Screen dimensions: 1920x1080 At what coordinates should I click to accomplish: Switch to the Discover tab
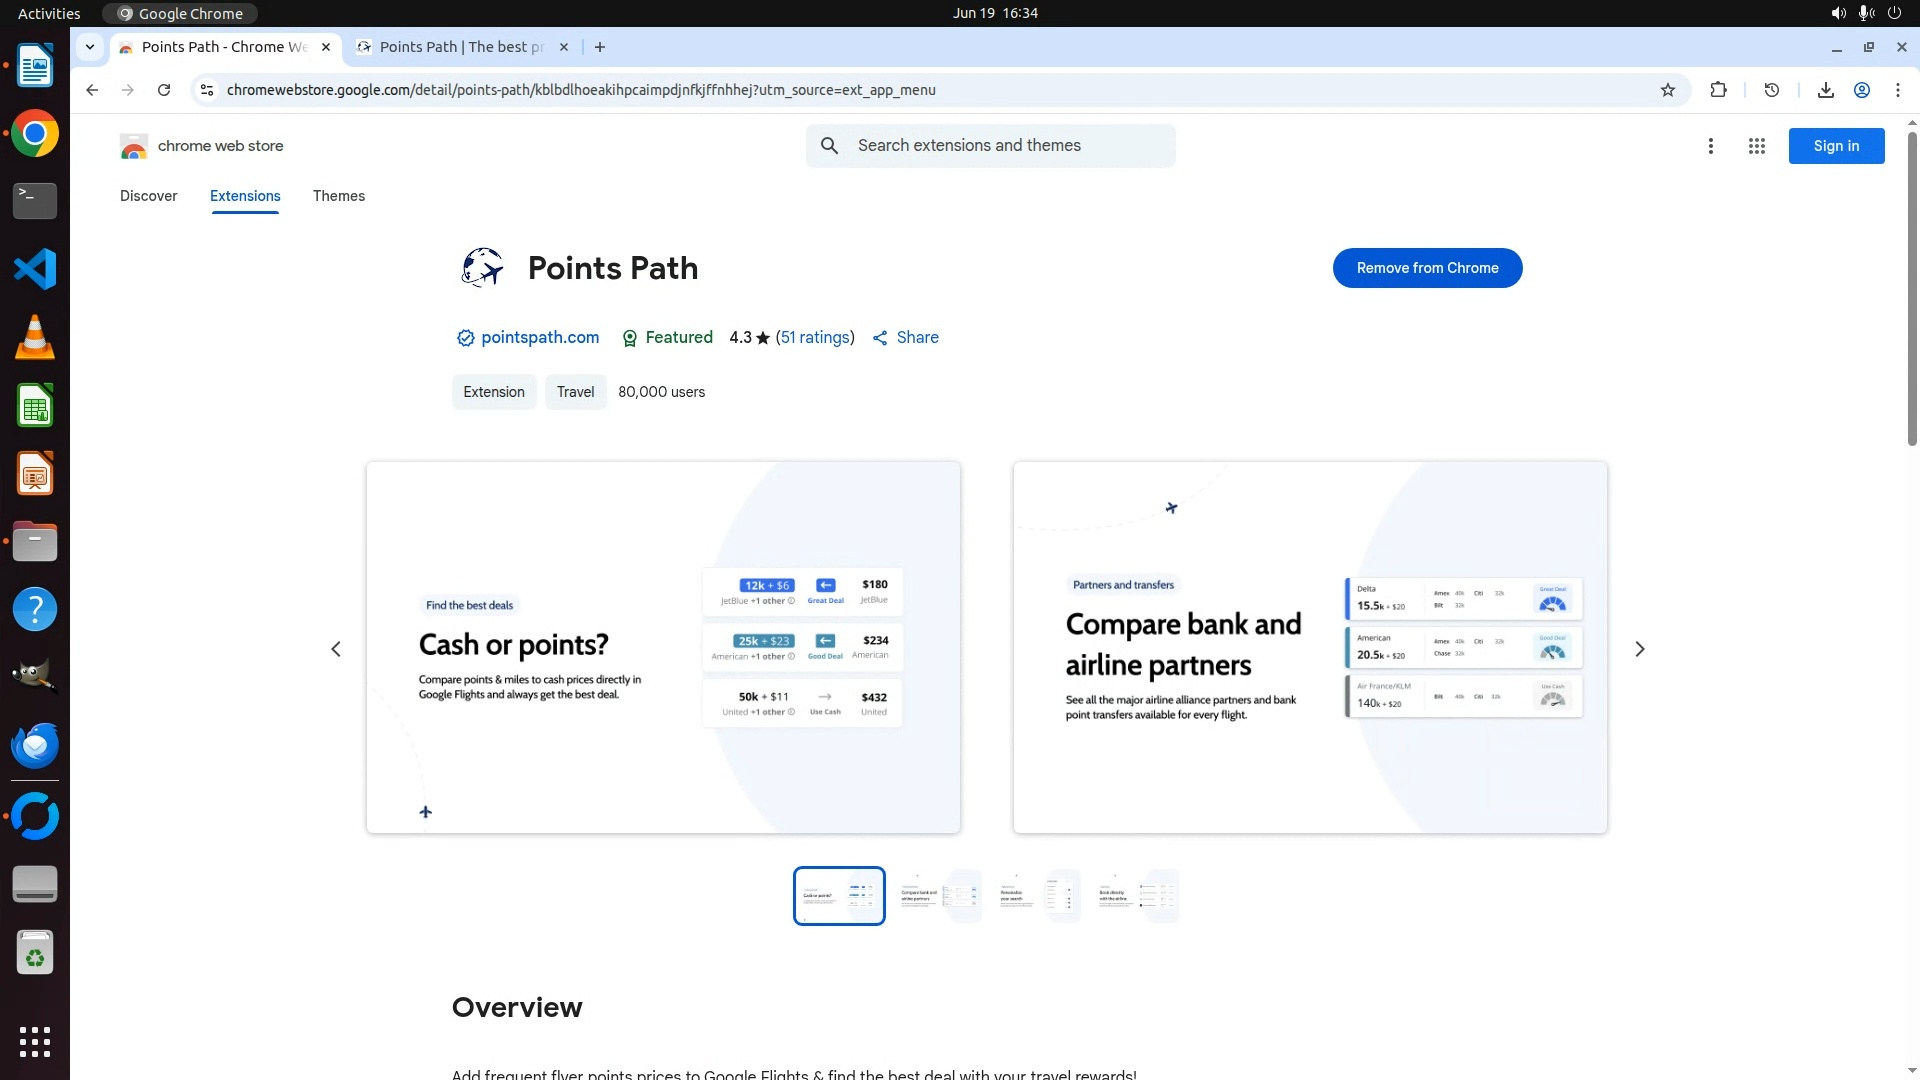click(x=148, y=196)
